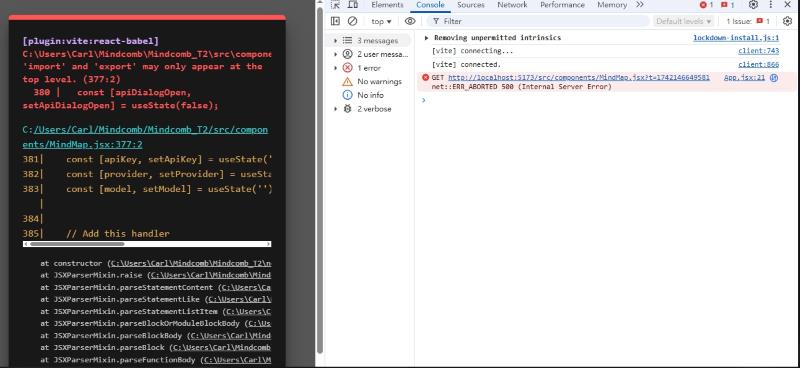
Task: Click the red error icon on the GET log row
Action: pyautogui.click(x=426, y=78)
